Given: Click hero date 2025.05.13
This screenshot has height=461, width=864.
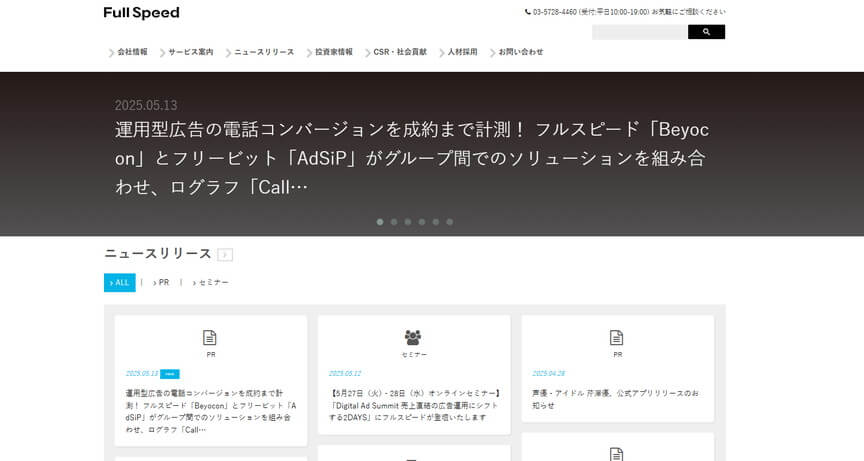Looking at the screenshot, I should pyautogui.click(x=146, y=105).
